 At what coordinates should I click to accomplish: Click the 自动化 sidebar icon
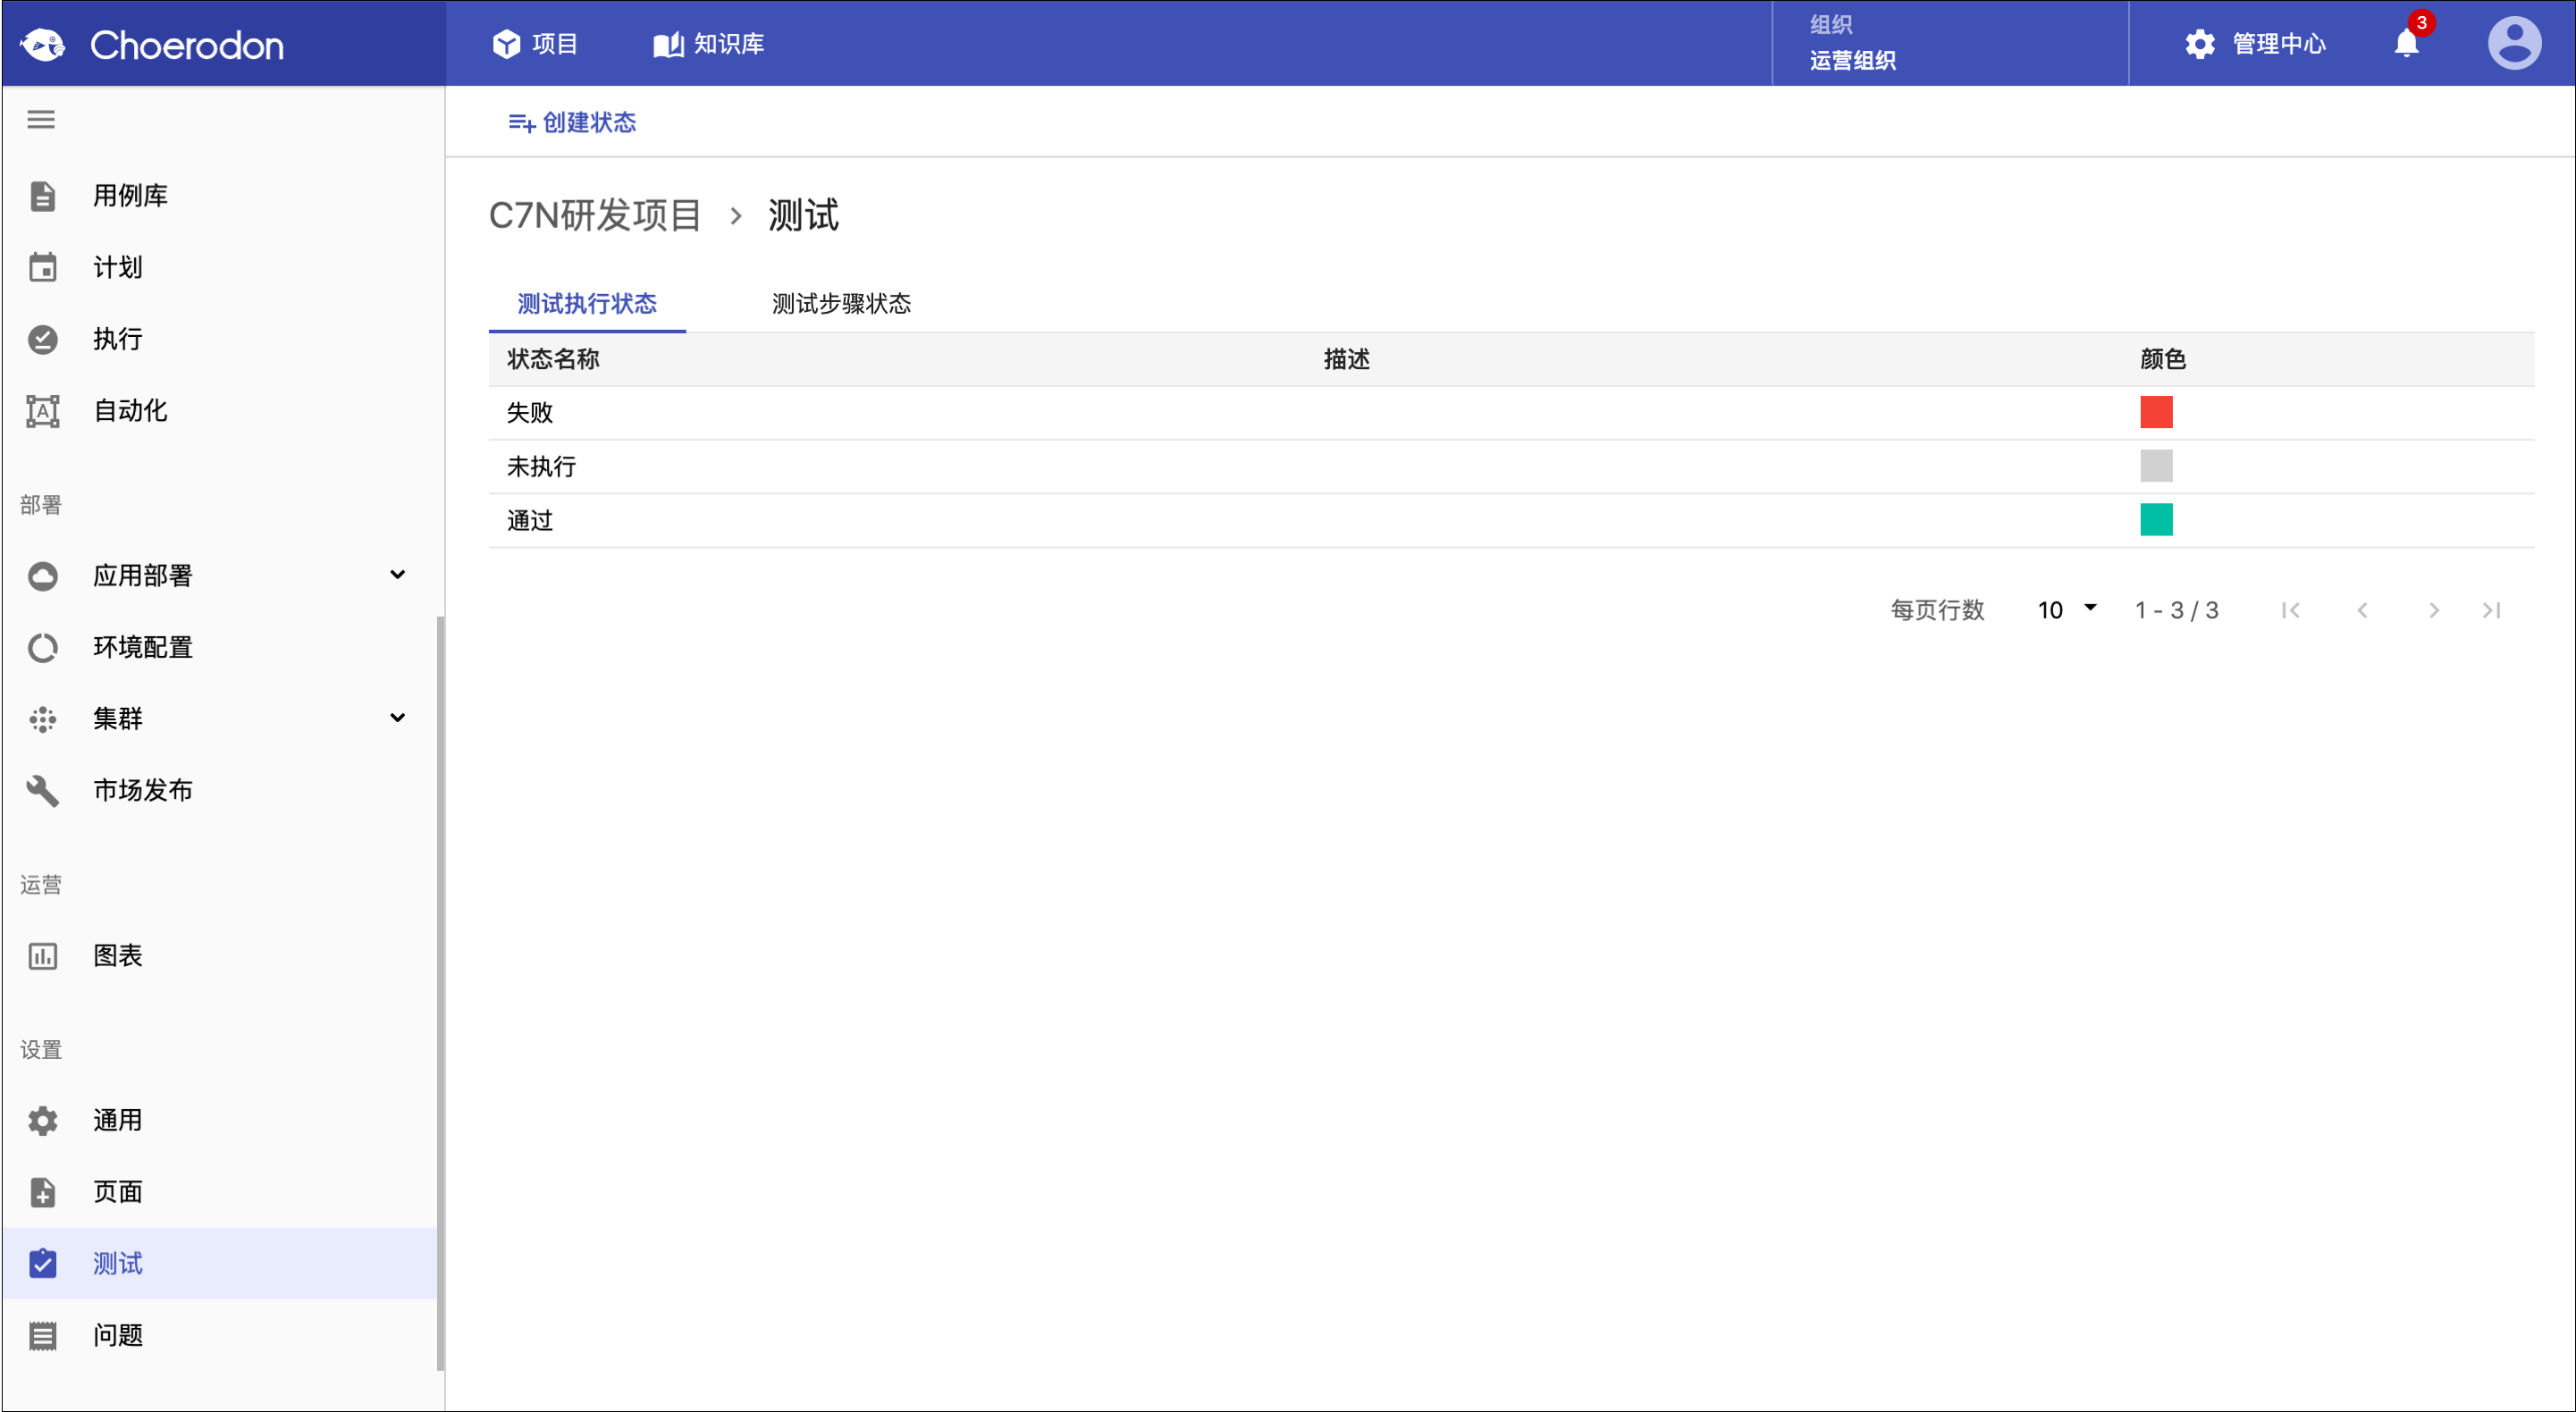tap(43, 411)
